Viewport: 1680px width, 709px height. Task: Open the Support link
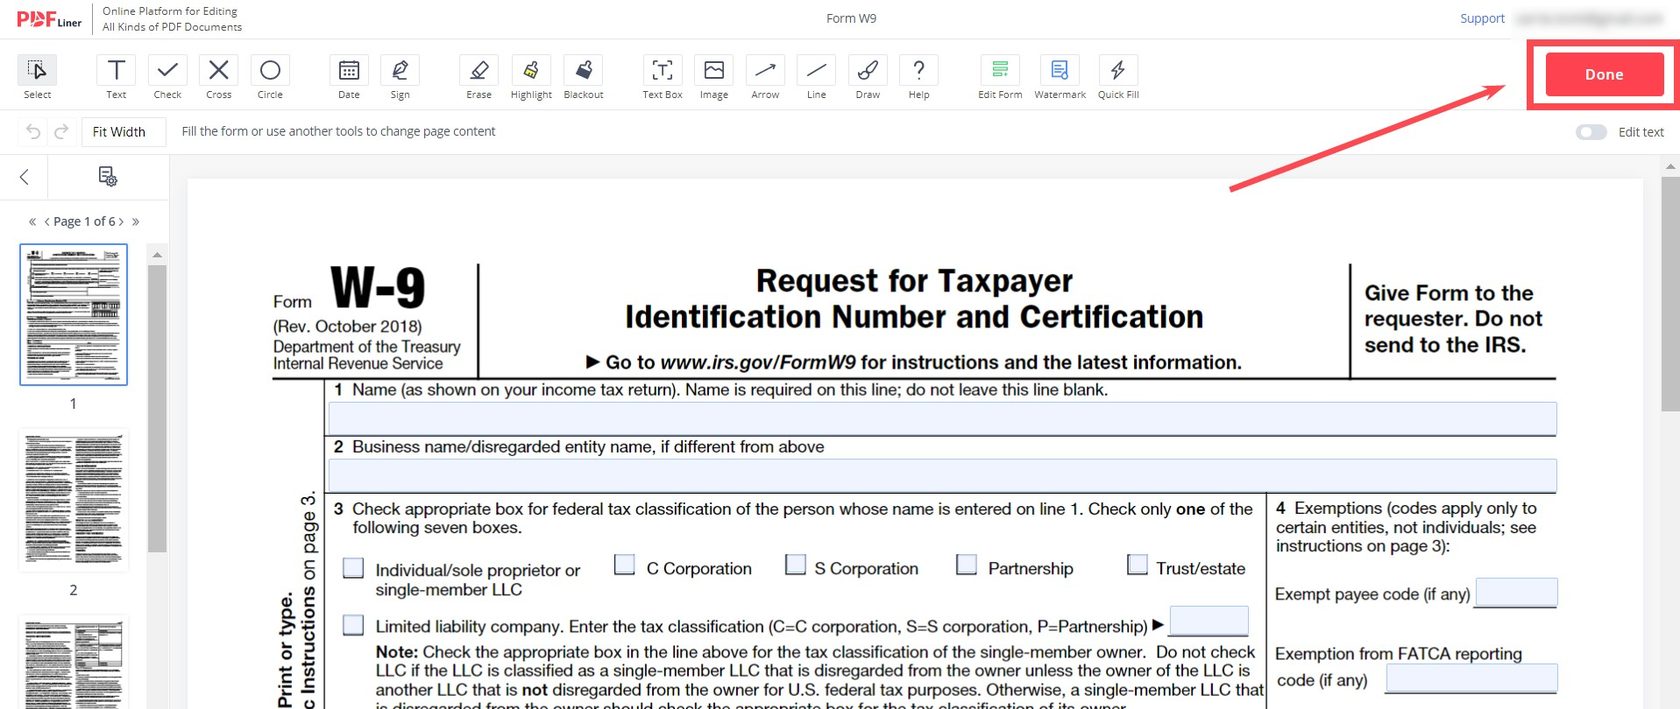pos(1482,18)
